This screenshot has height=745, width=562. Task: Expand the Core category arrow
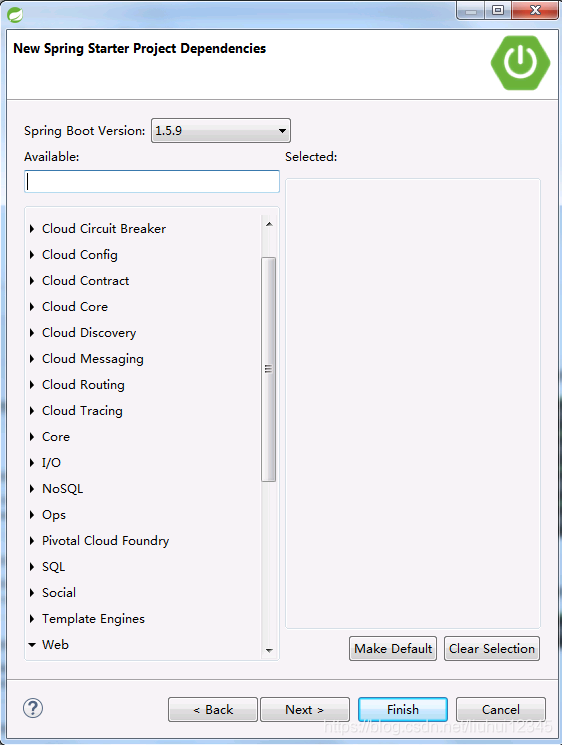32,437
